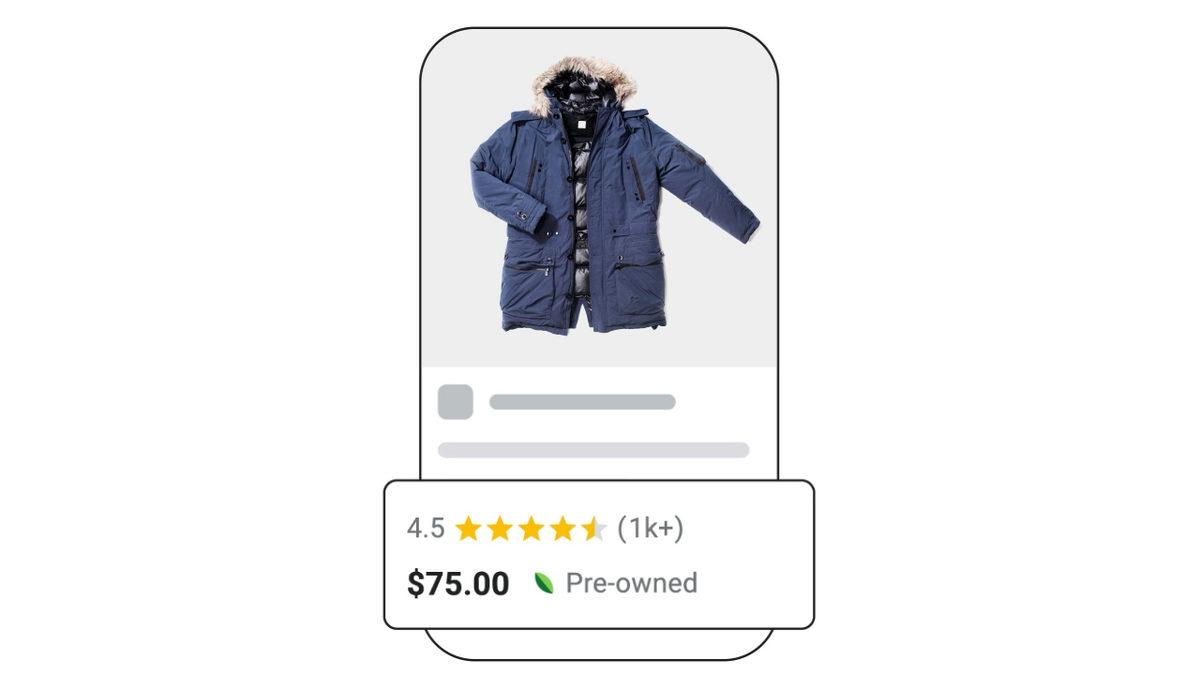This screenshot has height=675, width=1200.
Task: Click the third gold rating star
Action: point(531,528)
